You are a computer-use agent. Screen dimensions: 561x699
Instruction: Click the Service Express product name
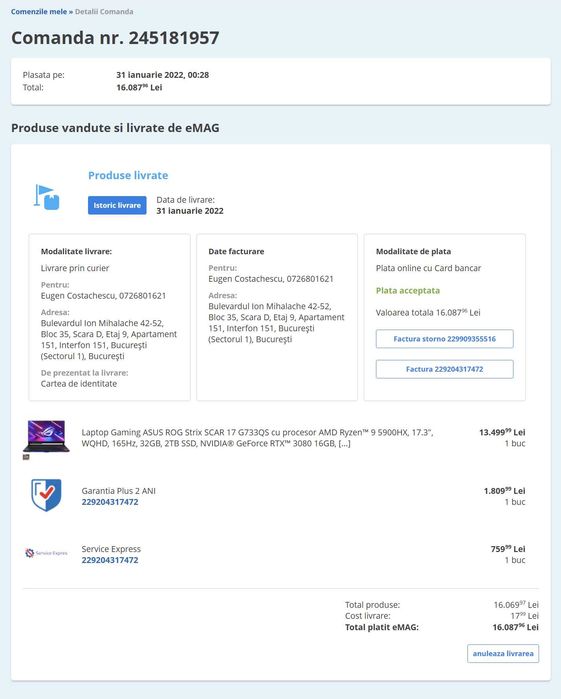pos(111,549)
